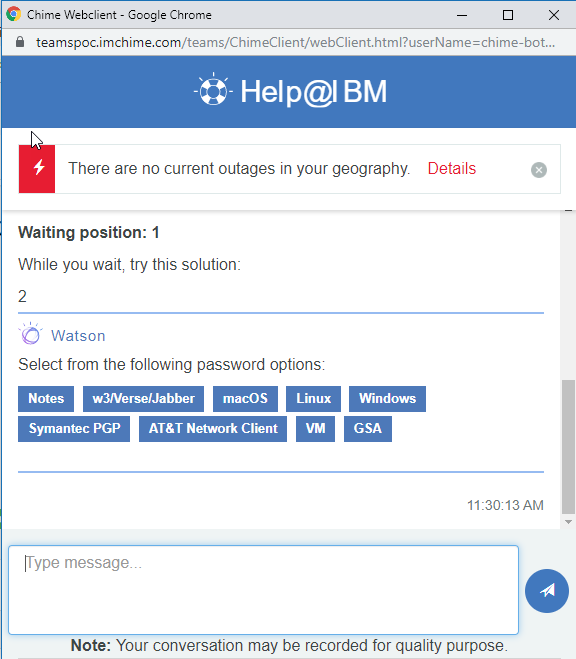This screenshot has width=576, height=659.
Task: Select the Notes password option
Action: tap(46, 399)
